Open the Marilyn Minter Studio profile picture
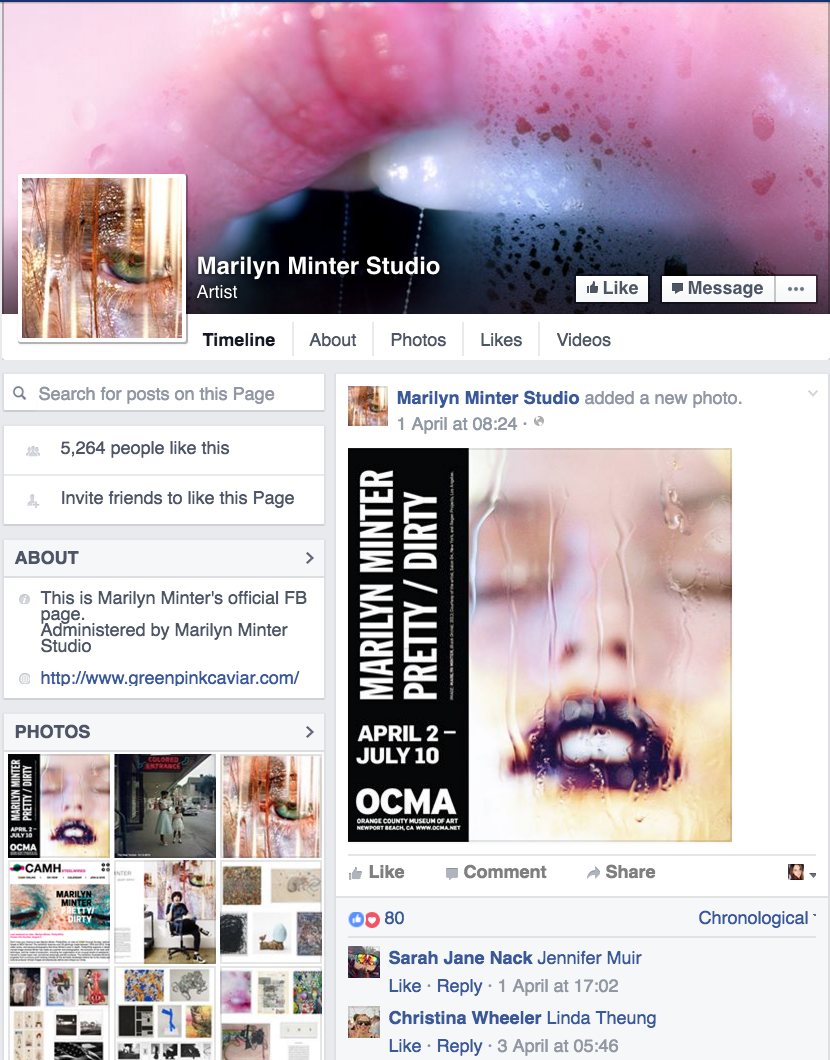 pos(102,258)
